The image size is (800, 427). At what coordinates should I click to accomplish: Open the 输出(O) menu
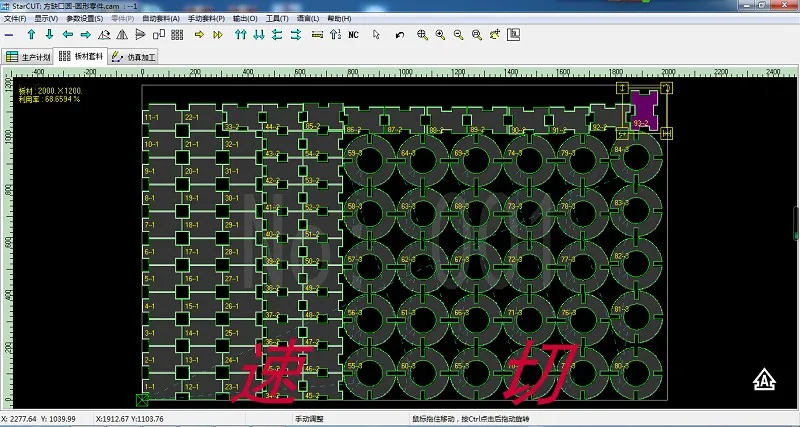[x=243, y=18]
